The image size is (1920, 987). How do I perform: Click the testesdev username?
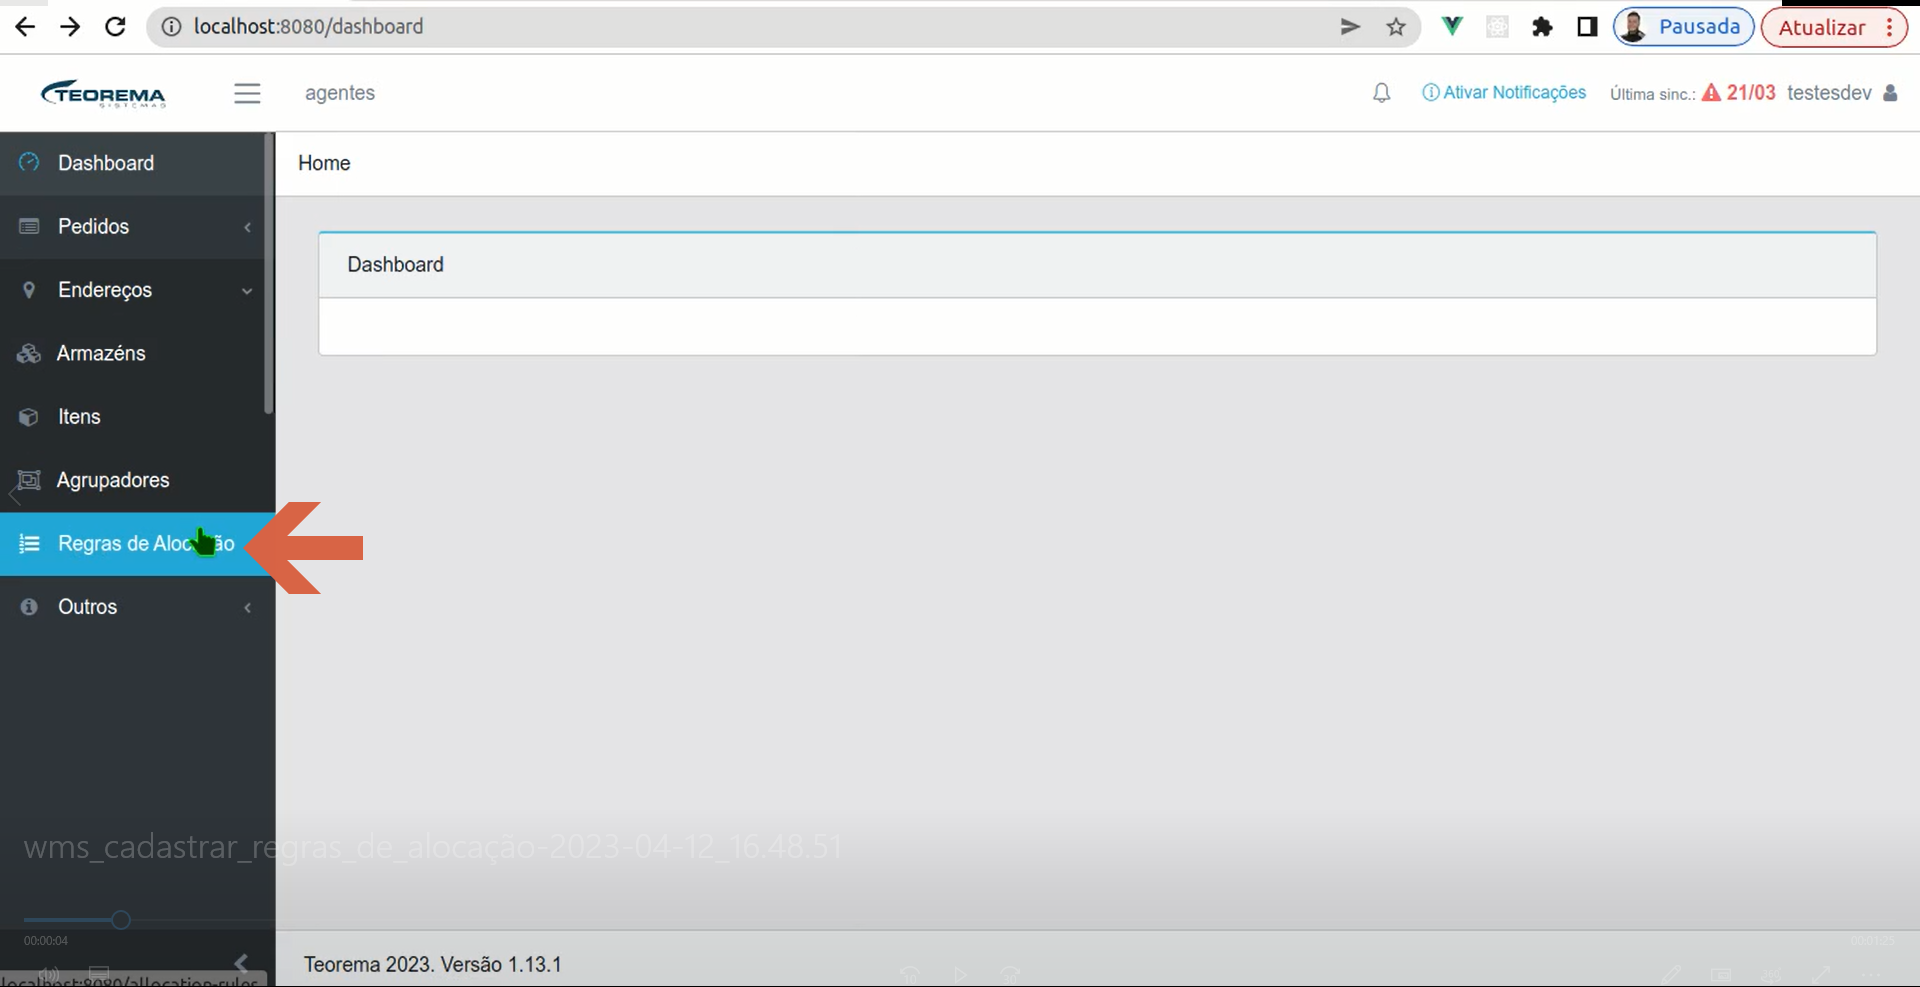pos(1829,93)
